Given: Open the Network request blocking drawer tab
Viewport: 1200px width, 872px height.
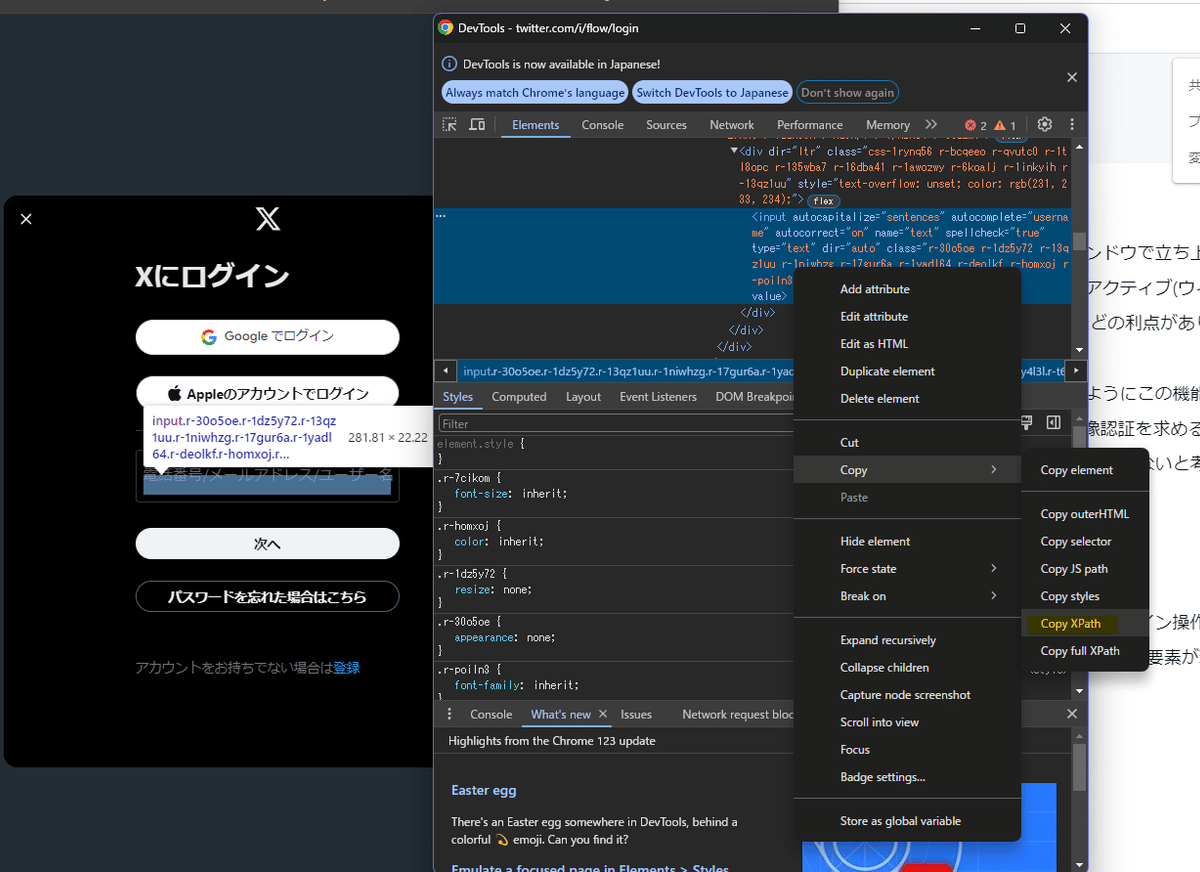Looking at the screenshot, I should click(738, 714).
